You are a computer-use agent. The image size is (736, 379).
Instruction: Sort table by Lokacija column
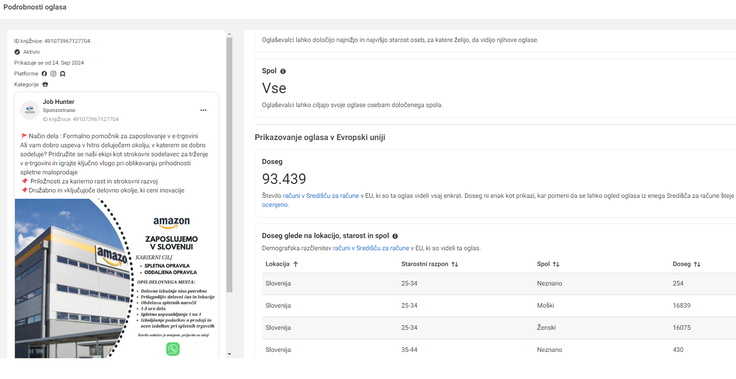click(282, 264)
